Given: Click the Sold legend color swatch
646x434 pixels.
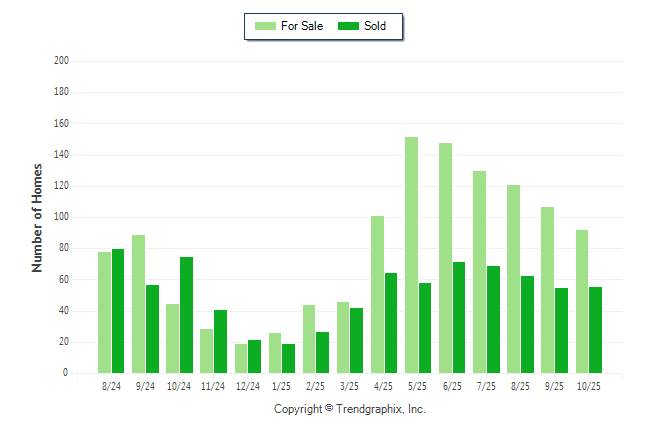Looking at the screenshot, I should pos(349,26).
